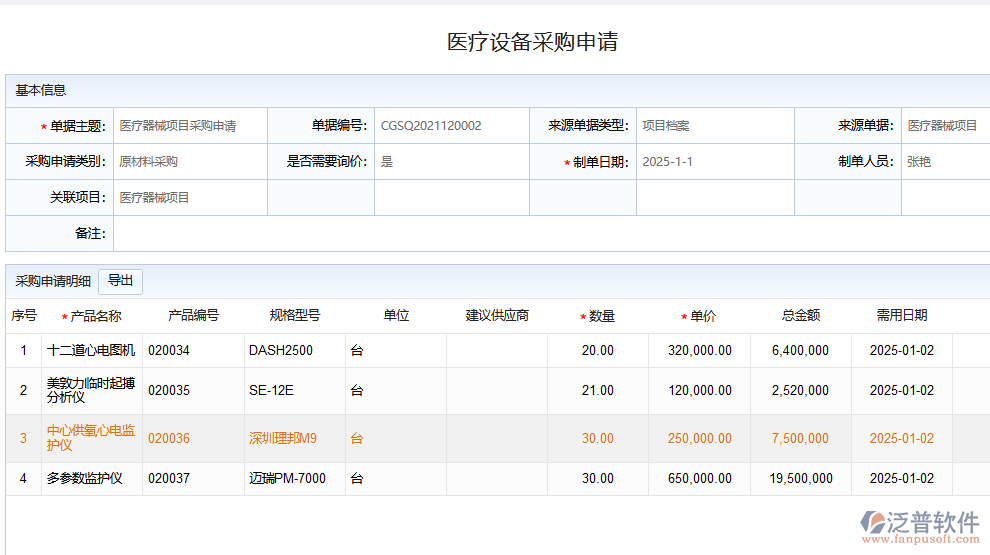Image resolution: width=990 pixels, height=555 pixels.
Task: Click the 导出 export button
Action: (x=120, y=281)
